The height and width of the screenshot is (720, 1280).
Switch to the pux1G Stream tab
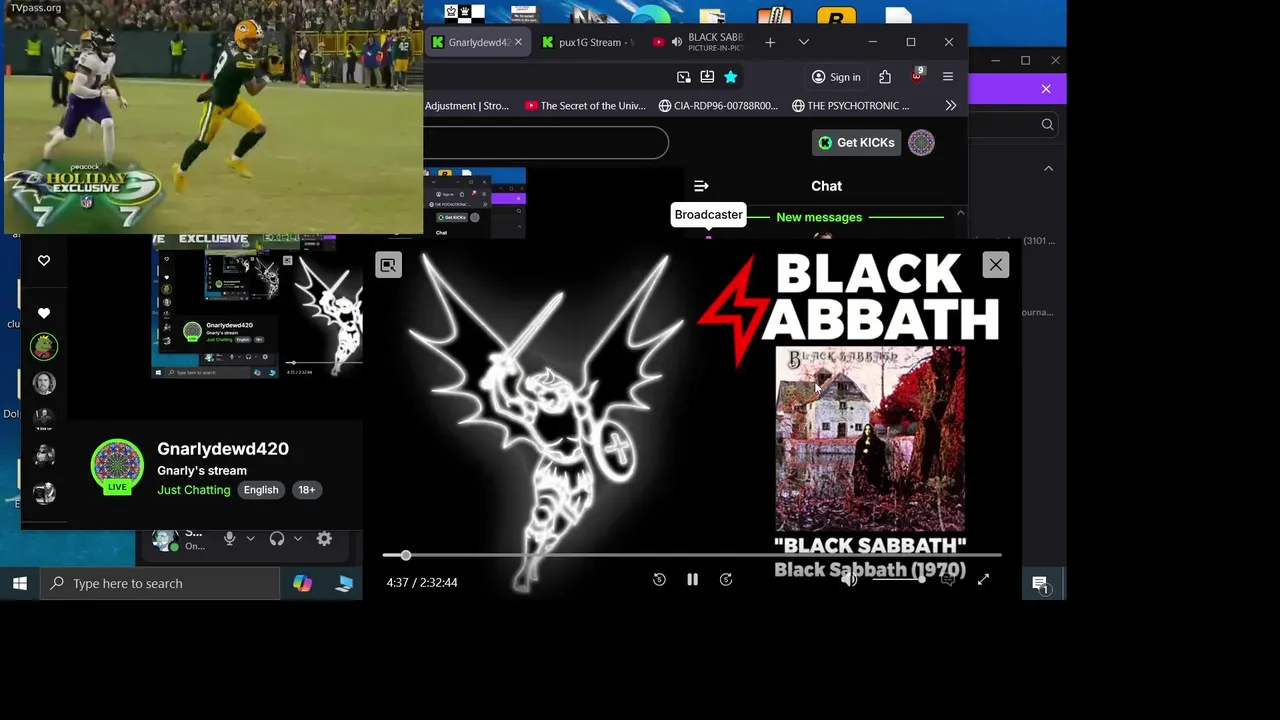[588, 42]
